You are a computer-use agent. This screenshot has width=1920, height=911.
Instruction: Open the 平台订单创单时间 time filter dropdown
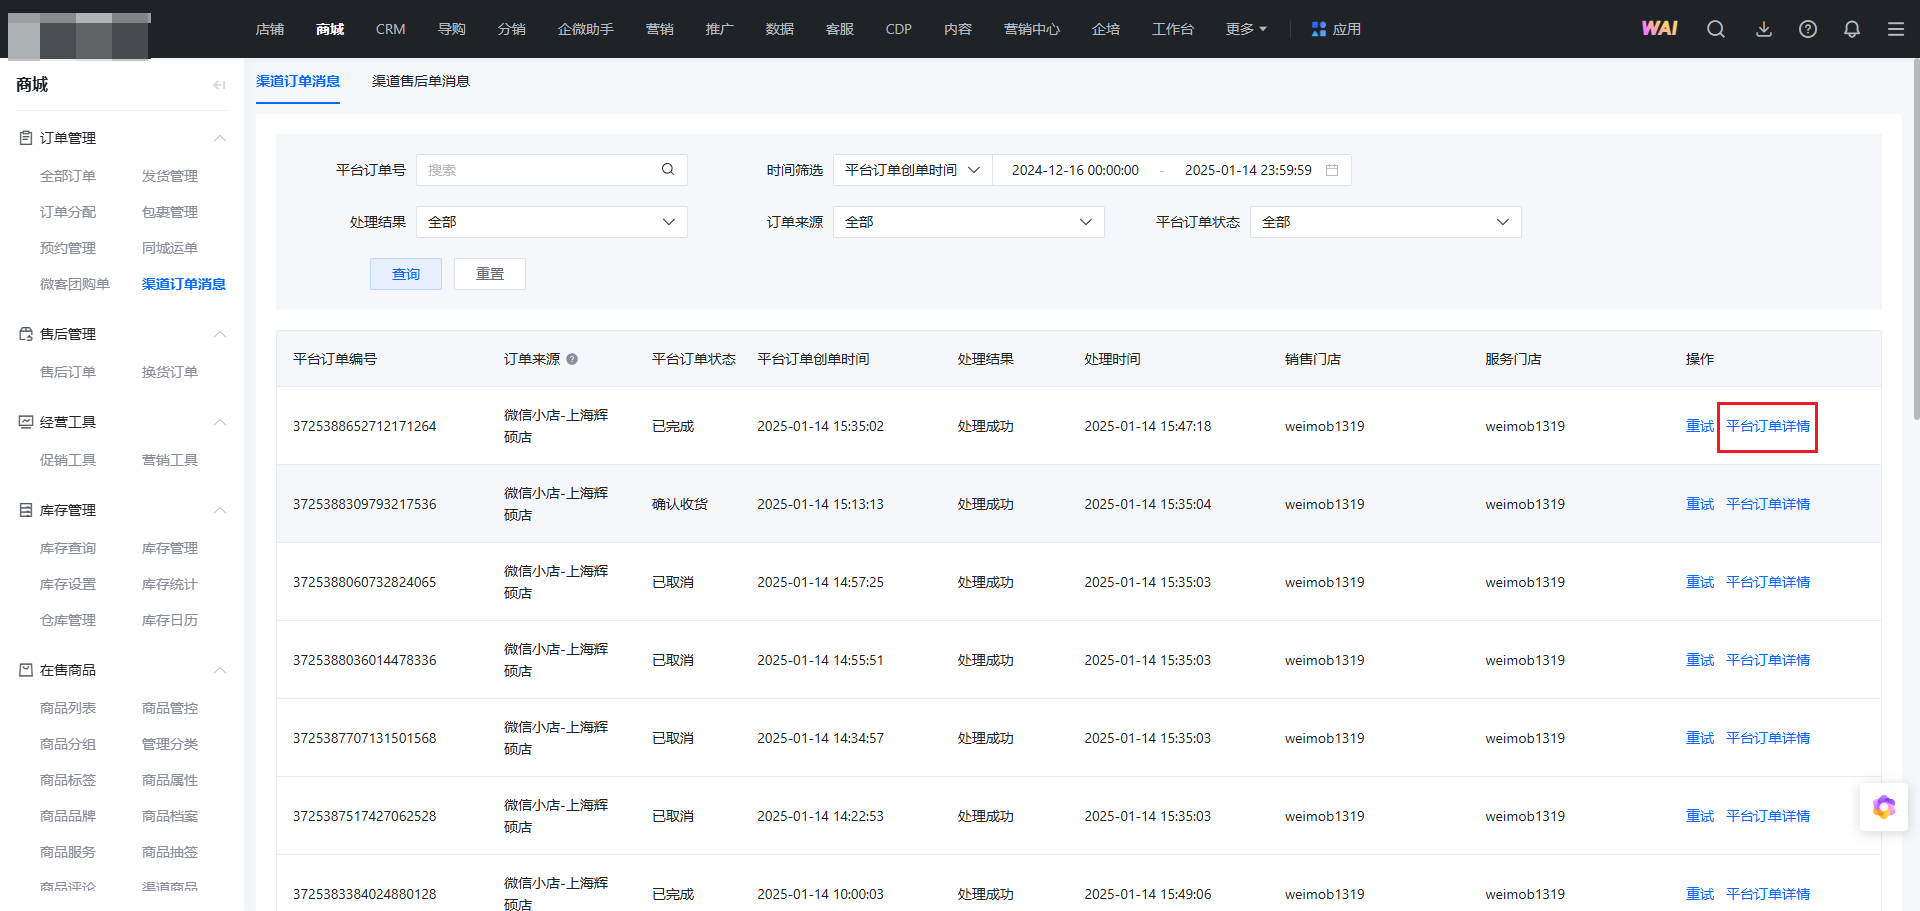click(x=912, y=170)
